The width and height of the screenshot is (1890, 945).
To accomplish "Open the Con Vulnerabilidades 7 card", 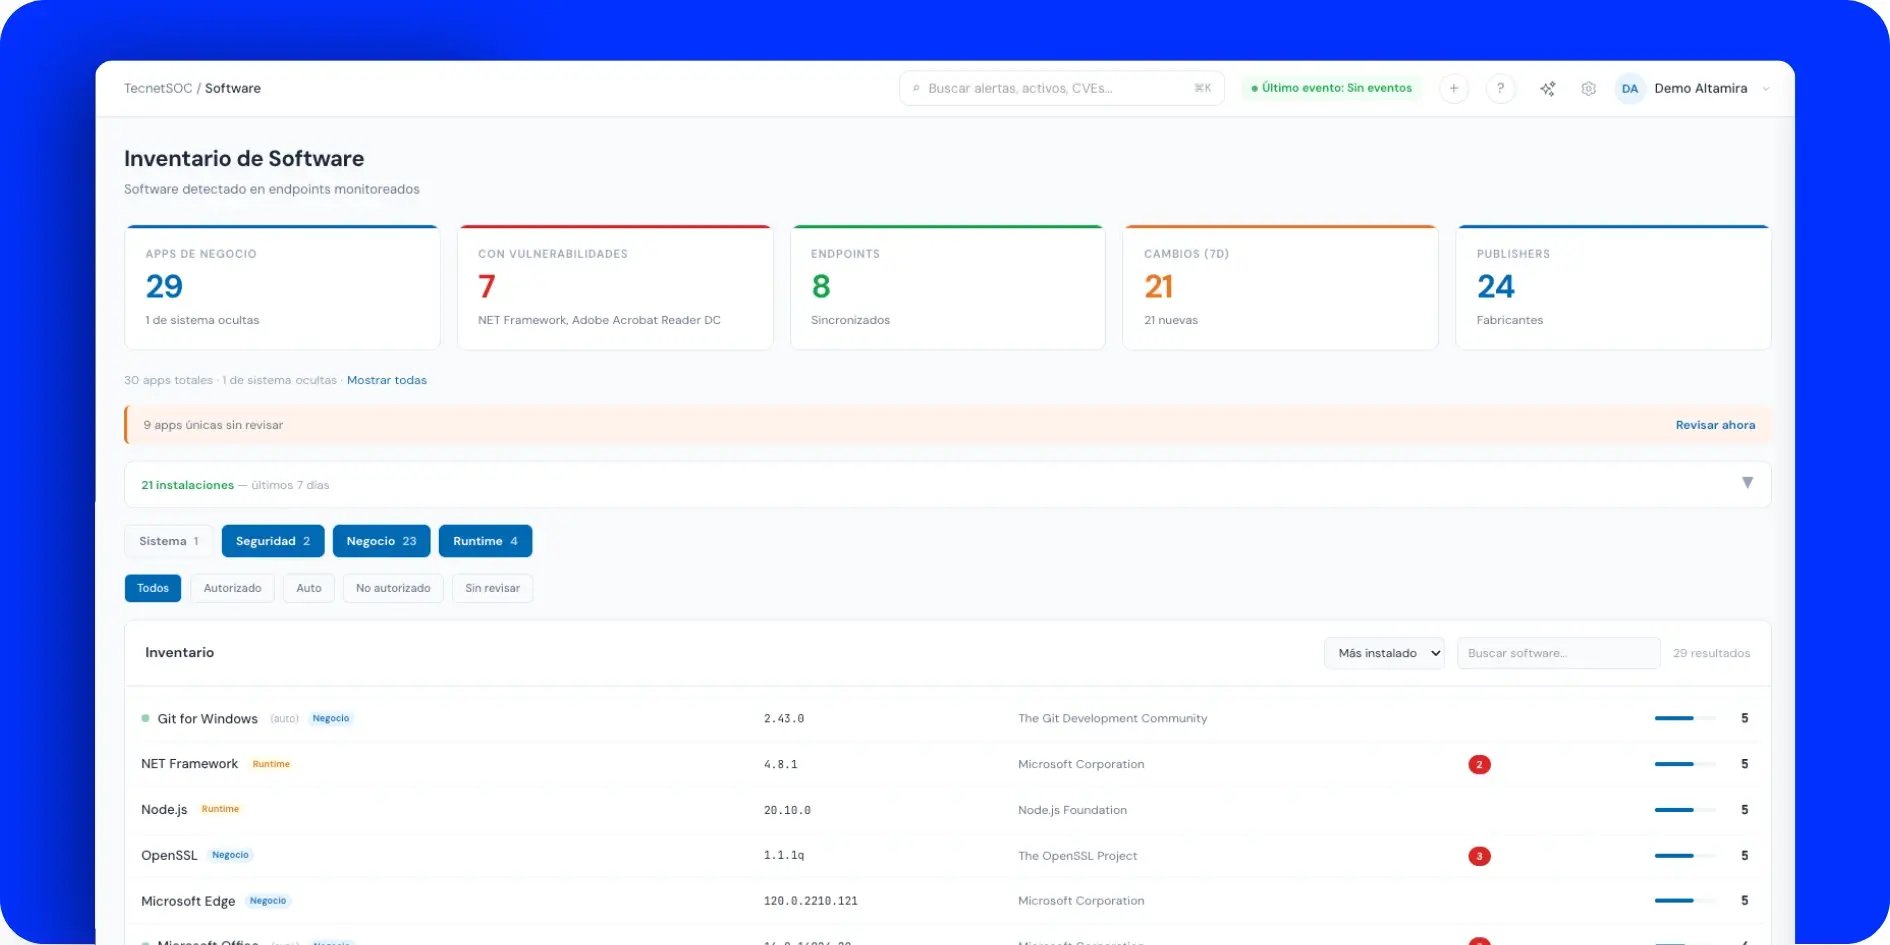I will [x=615, y=288].
